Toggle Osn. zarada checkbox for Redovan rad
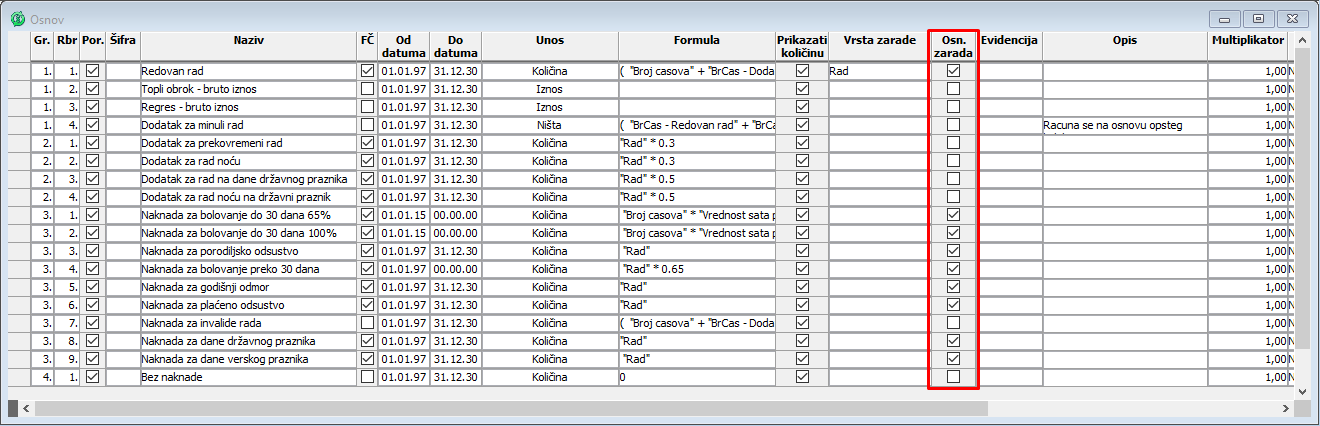 point(953,71)
